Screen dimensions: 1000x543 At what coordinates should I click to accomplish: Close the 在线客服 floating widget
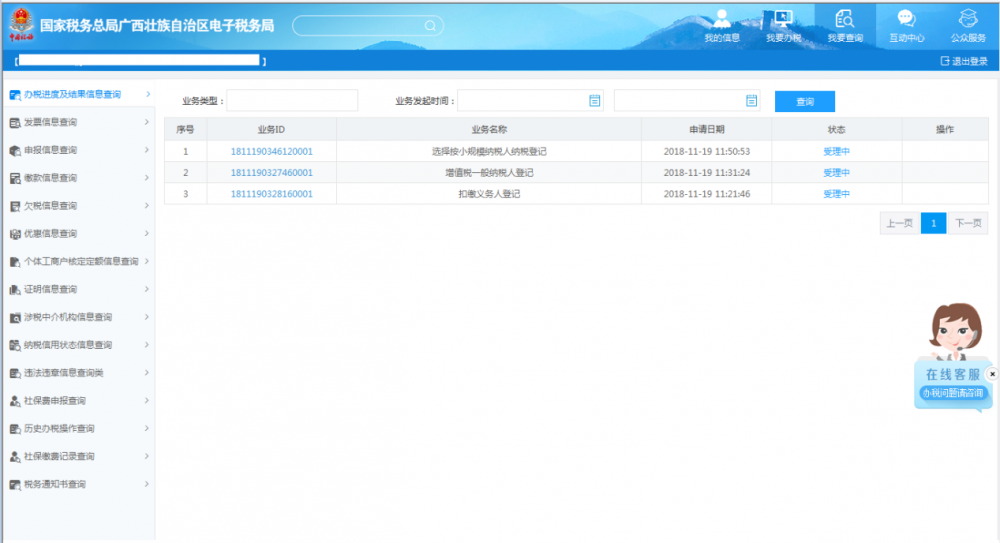click(992, 373)
